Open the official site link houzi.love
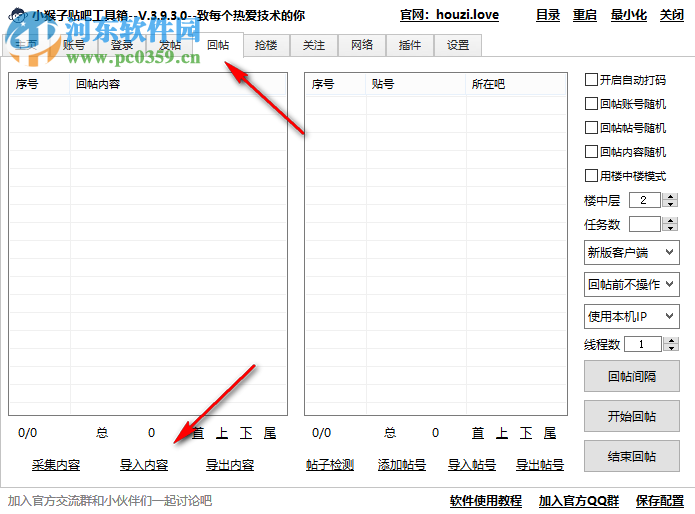 click(449, 15)
